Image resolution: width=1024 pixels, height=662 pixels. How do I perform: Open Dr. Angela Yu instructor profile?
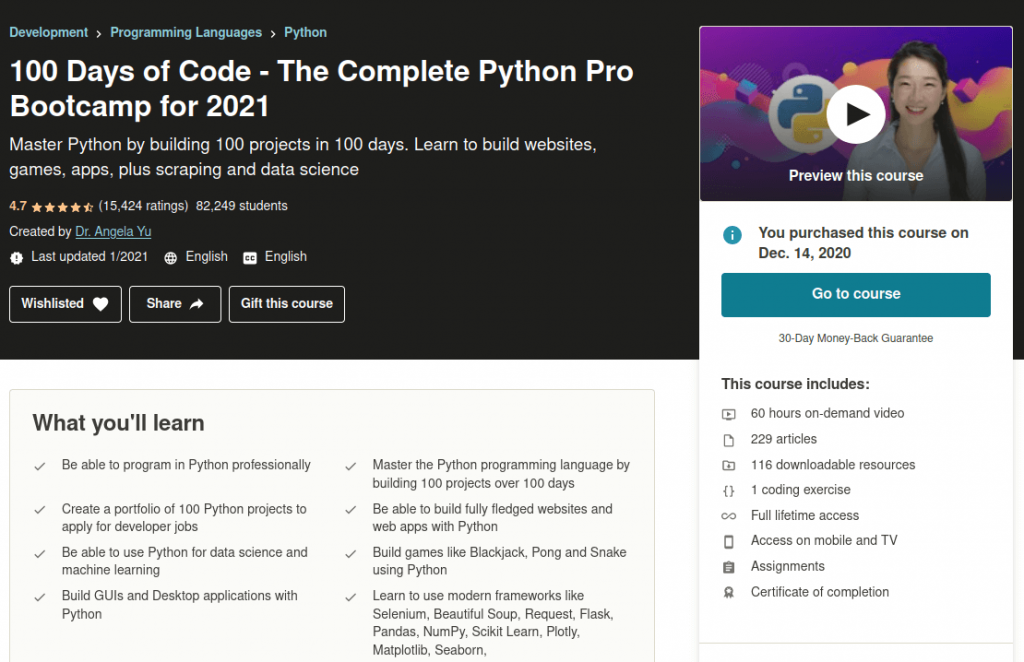[x=113, y=231]
